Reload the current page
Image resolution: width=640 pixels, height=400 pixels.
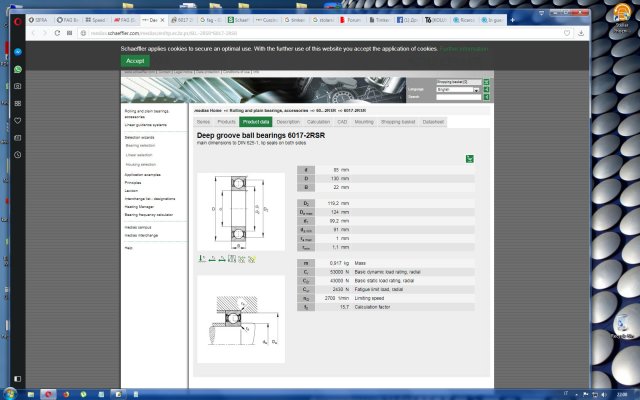tap(57, 33)
